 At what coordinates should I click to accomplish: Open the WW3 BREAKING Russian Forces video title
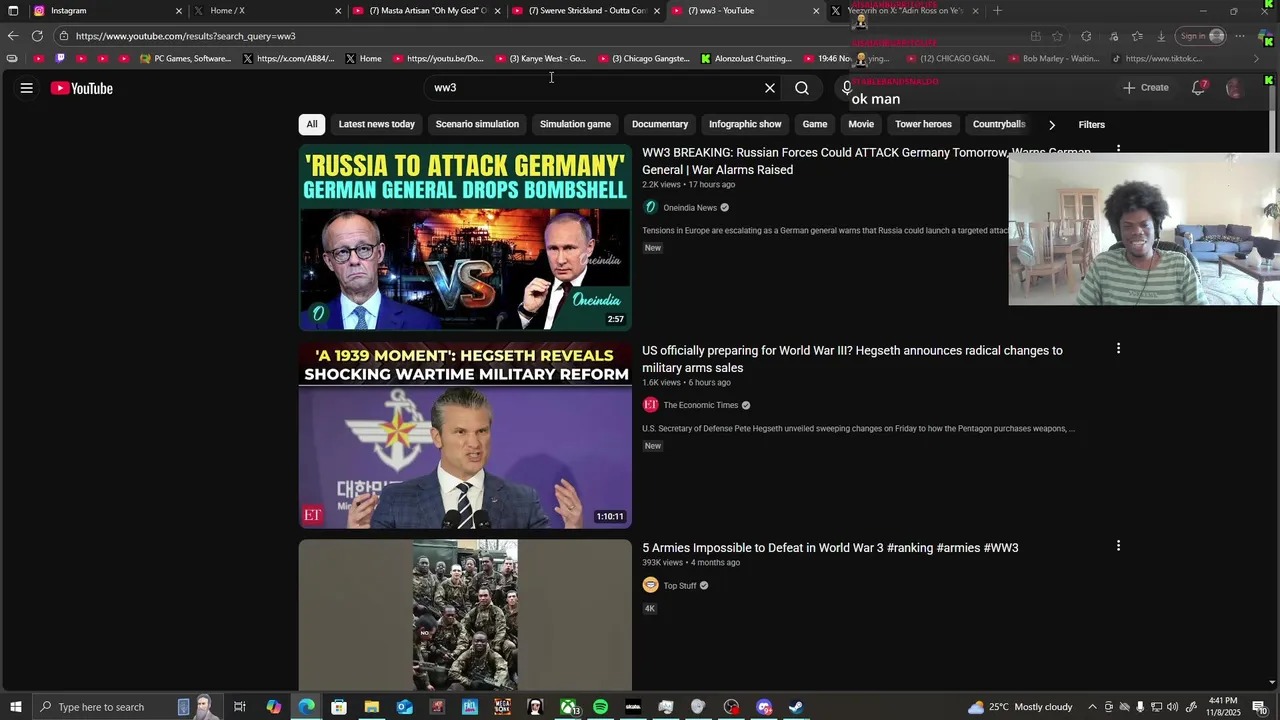click(x=866, y=161)
